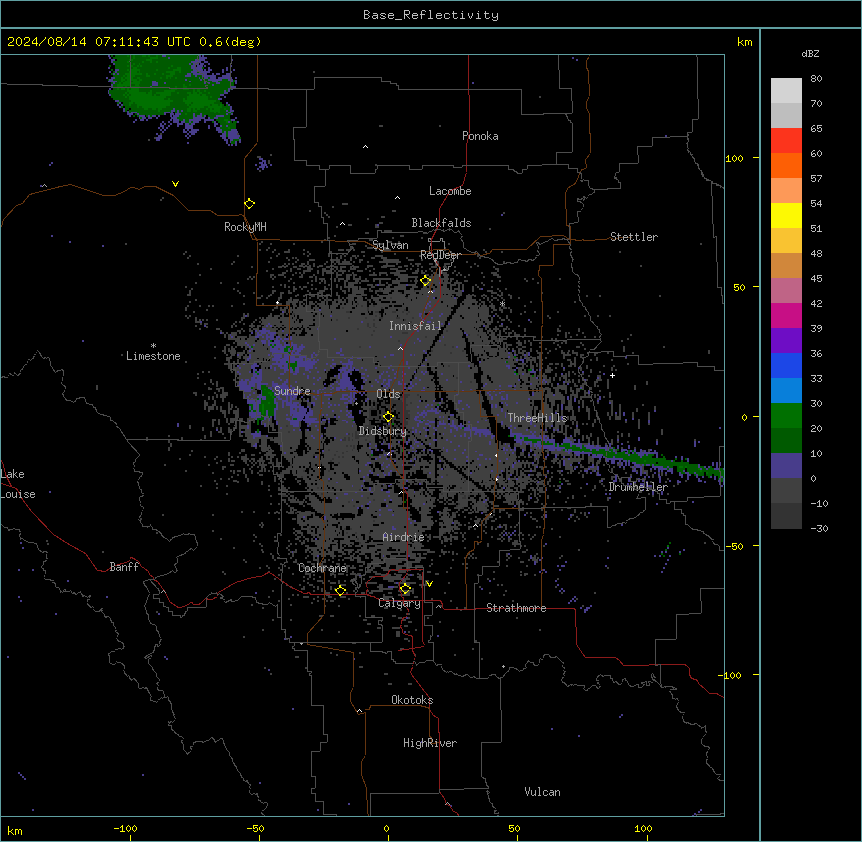Select the HighRiver map label
Image resolution: width=862 pixels, height=842 pixels.
coord(430,743)
